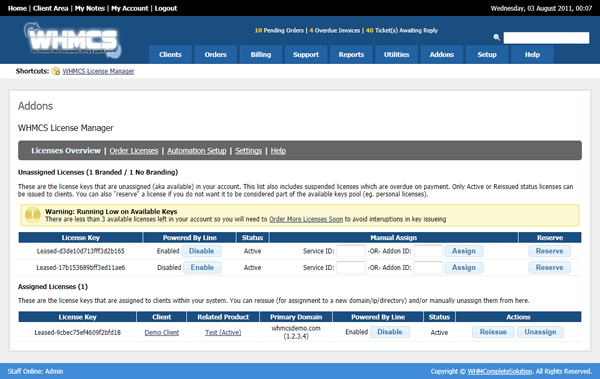Open the Support menu
This screenshot has height=379, width=600.
click(x=306, y=54)
